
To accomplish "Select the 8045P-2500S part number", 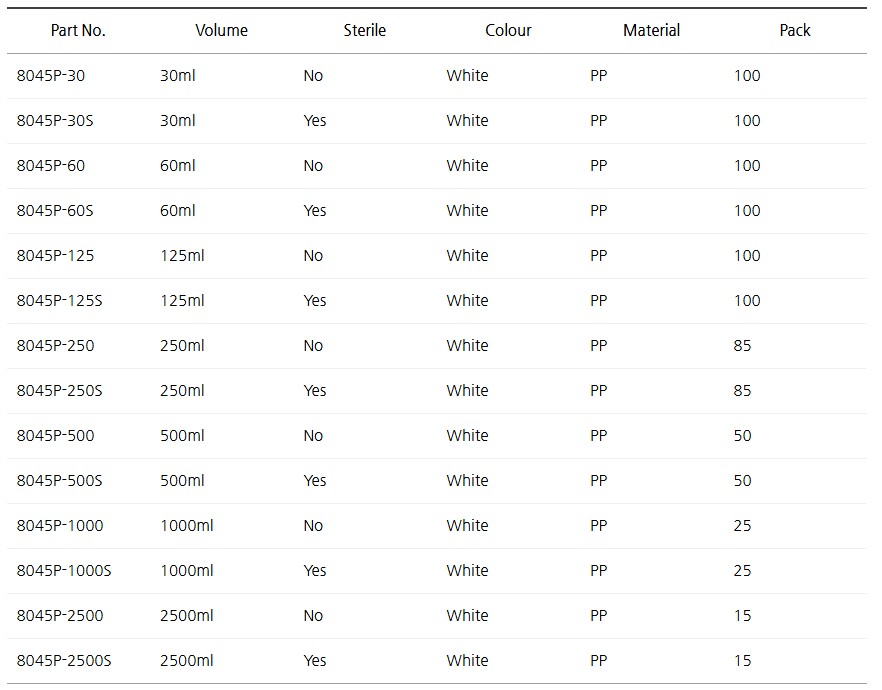I will point(64,661).
